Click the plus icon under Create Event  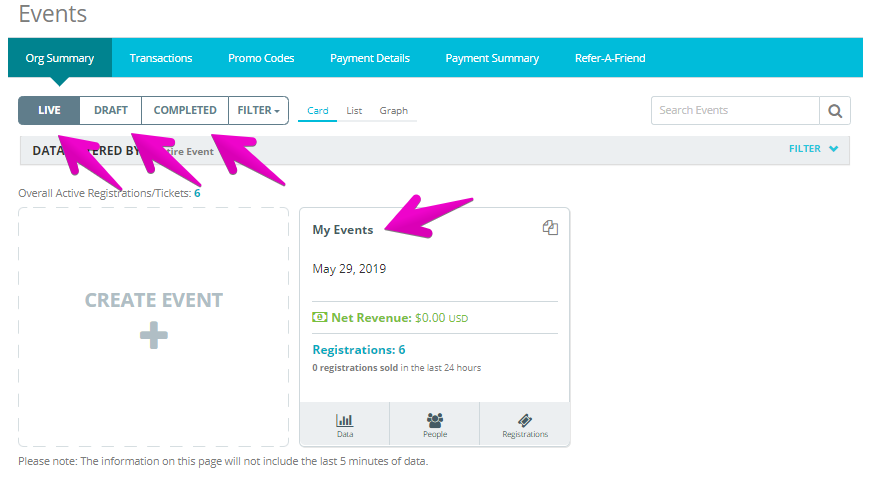click(154, 335)
